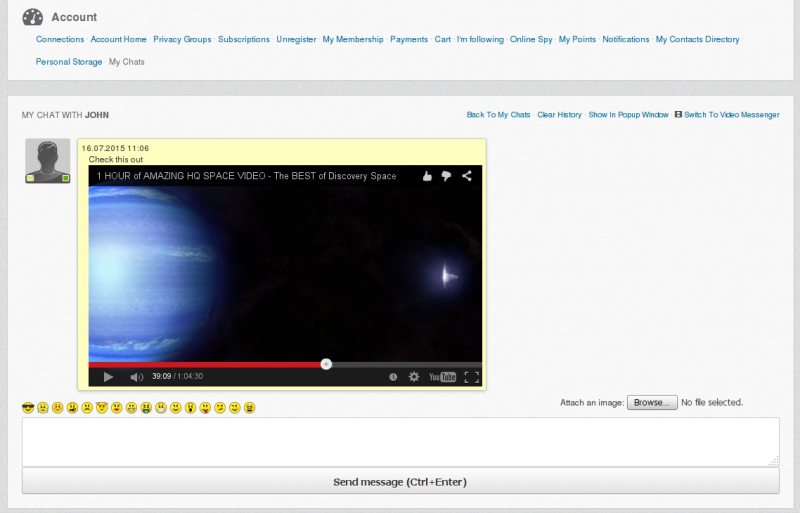This screenshot has width=800, height=513.
Task: Click the 39:09 / 1:04:30 time display
Action: click(x=177, y=376)
